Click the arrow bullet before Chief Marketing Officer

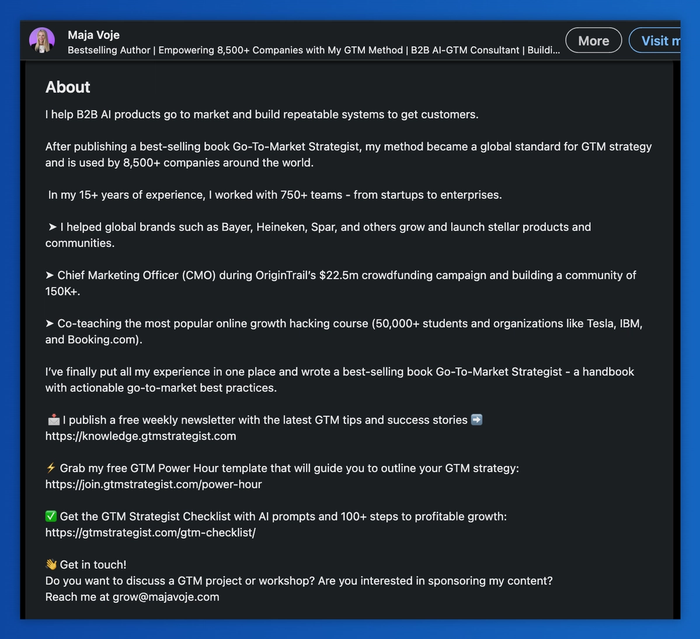pos(50,275)
